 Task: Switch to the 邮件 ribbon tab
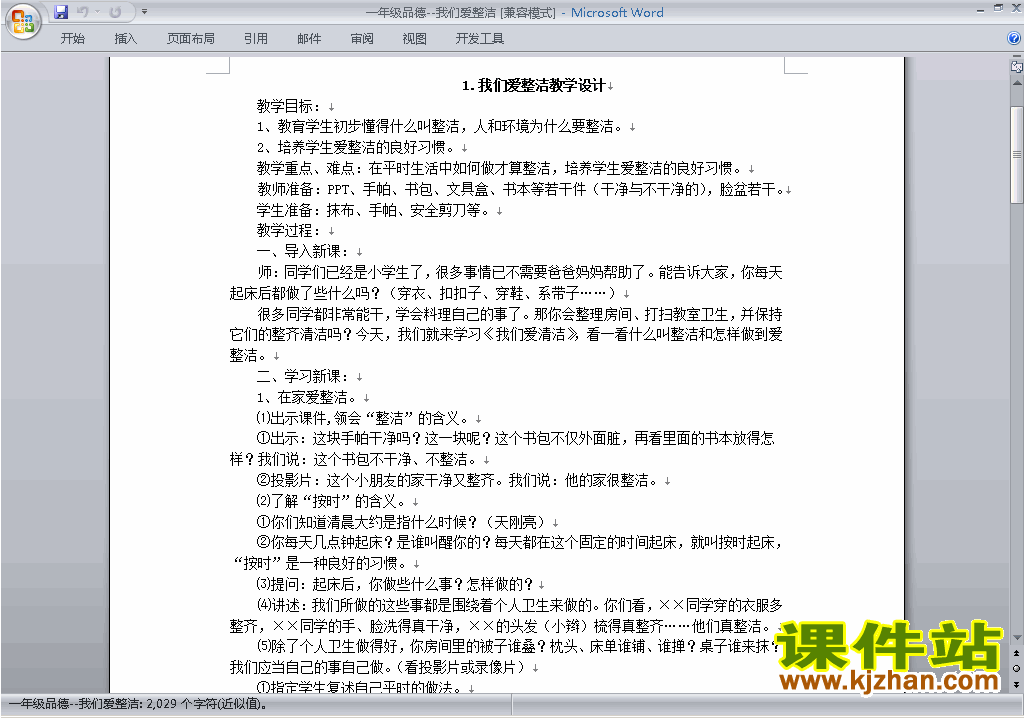coord(309,39)
